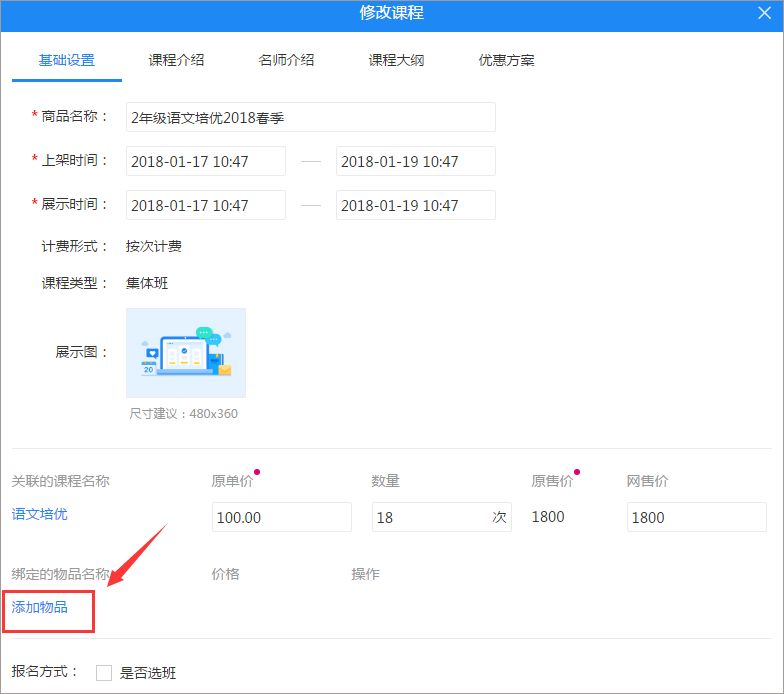Image resolution: width=784 pixels, height=694 pixels.
Task: Click the 语文培优 course link
Action: [x=40, y=514]
